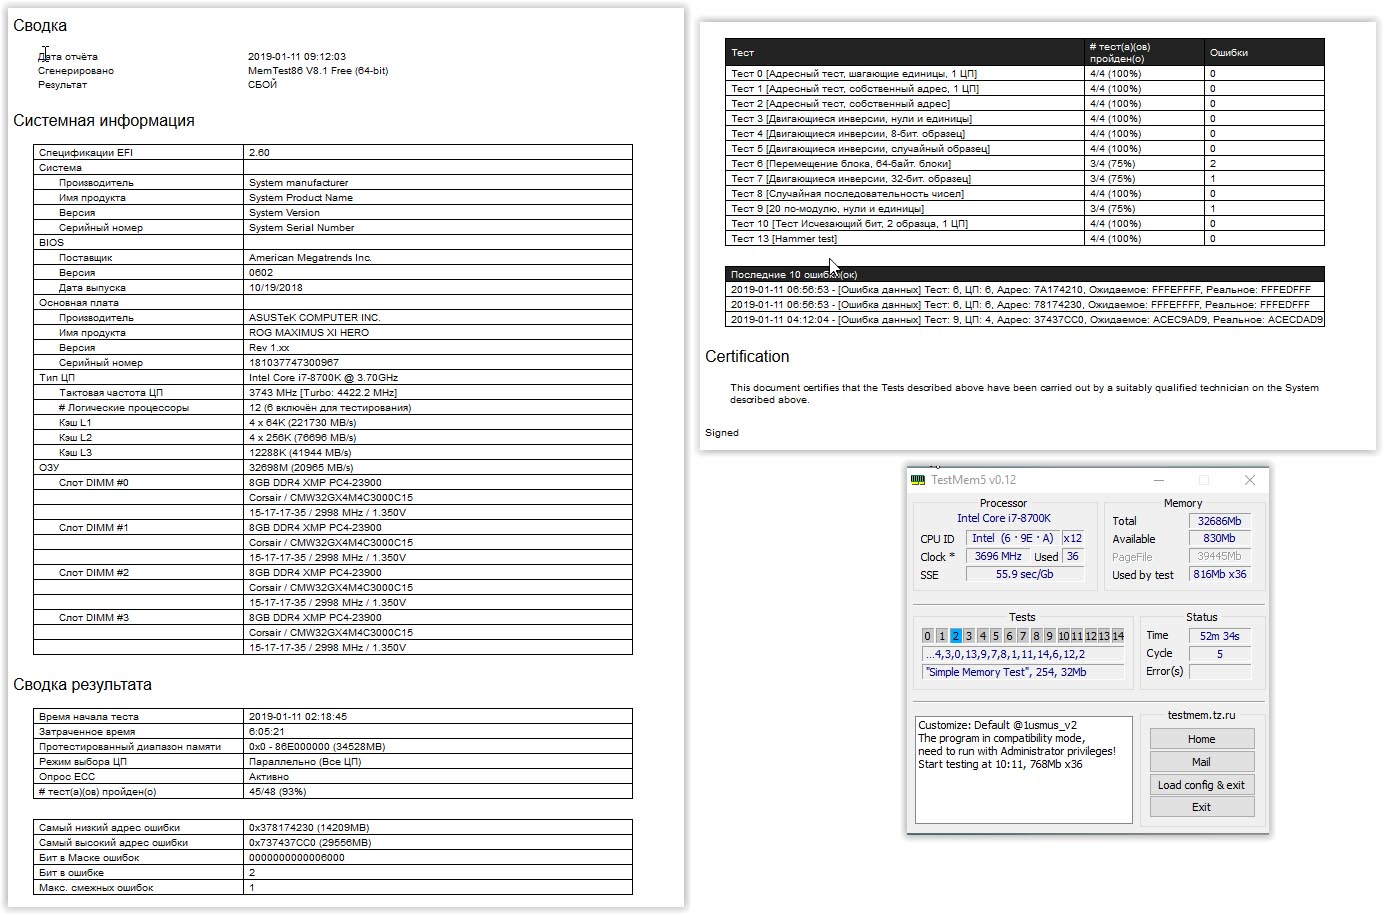Image resolution: width=1384 pixels, height=915 pixels.
Task: Click the SSE speed field 55.9 sec/Gb
Action: point(1024,575)
